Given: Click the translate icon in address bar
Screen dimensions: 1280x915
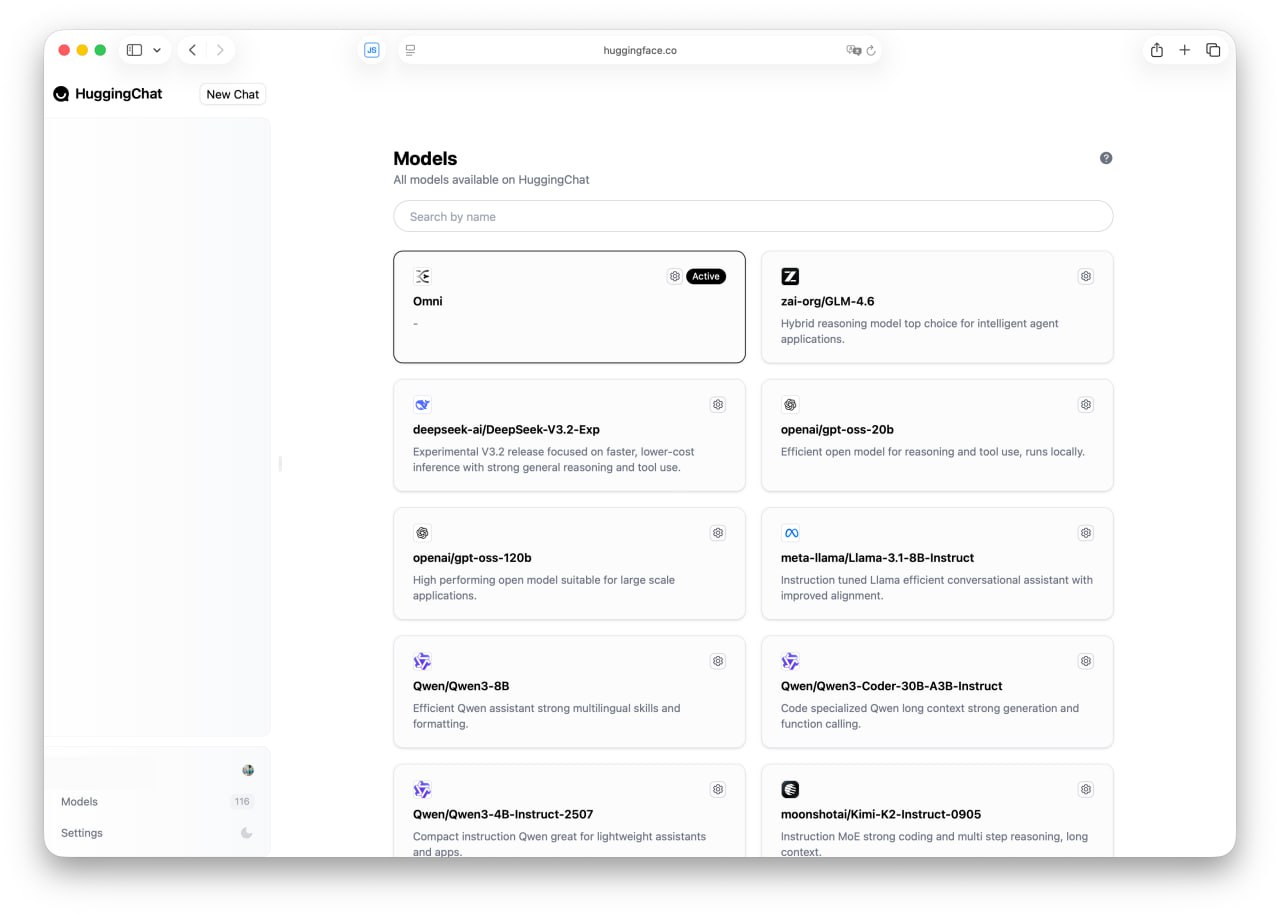Looking at the screenshot, I should (x=853, y=50).
